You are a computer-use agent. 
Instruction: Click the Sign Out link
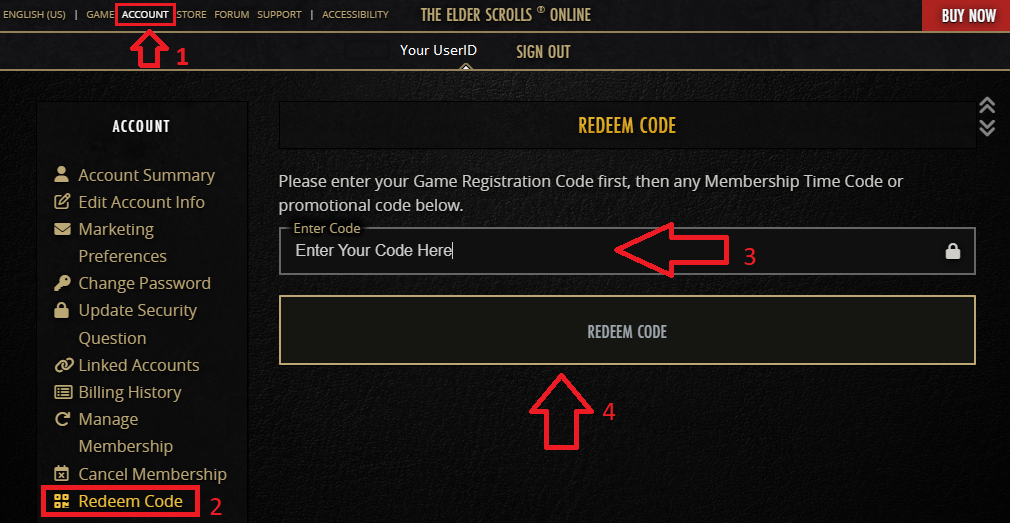[x=543, y=51]
